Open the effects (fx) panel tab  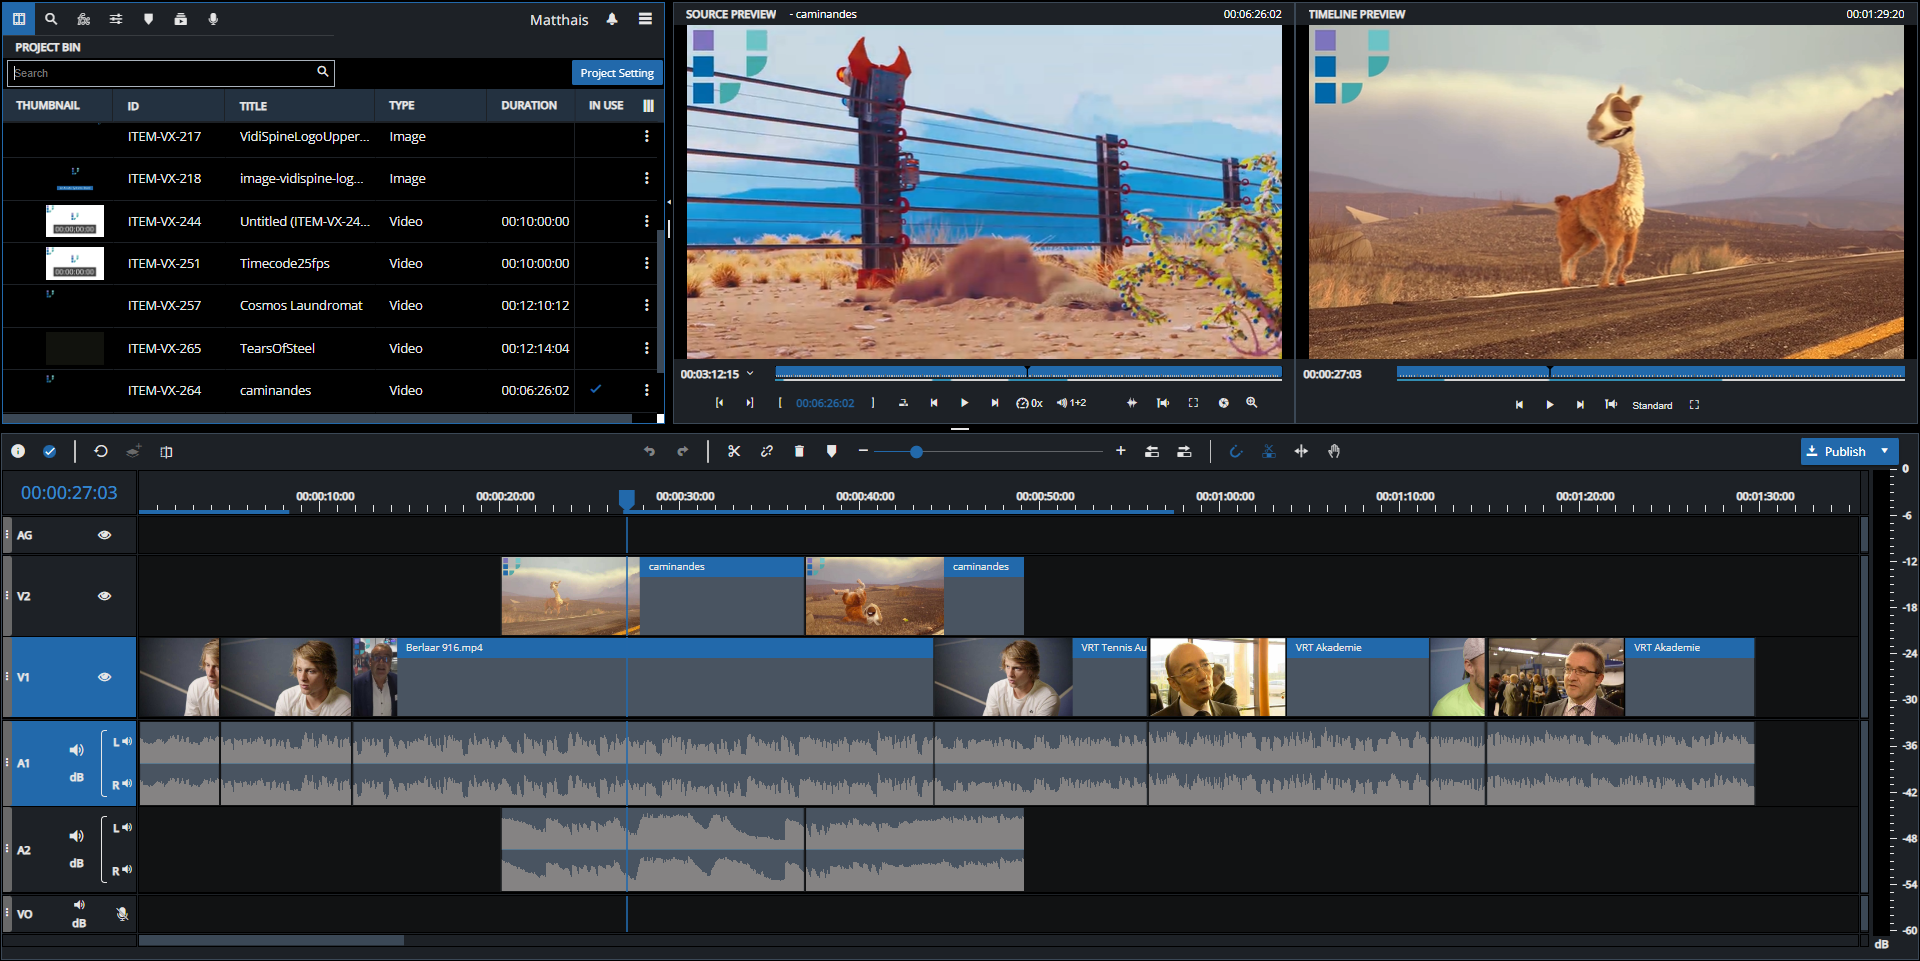click(x=84, y=19)
